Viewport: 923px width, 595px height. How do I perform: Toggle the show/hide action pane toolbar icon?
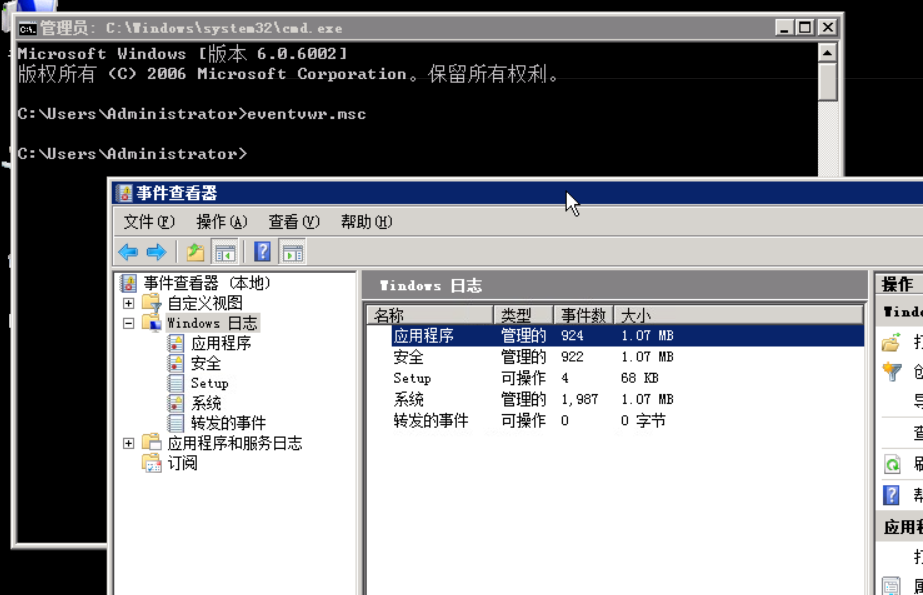coord(293,252)
